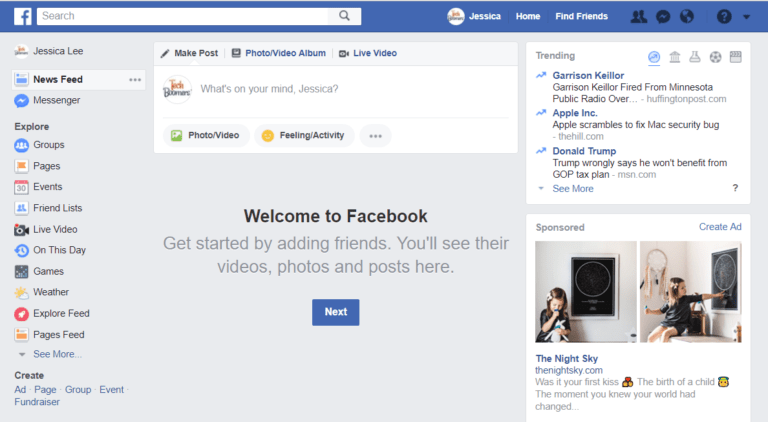Click composer profile picture thumbnail
This screenshot has width=768, height=422.
(177, 89)
